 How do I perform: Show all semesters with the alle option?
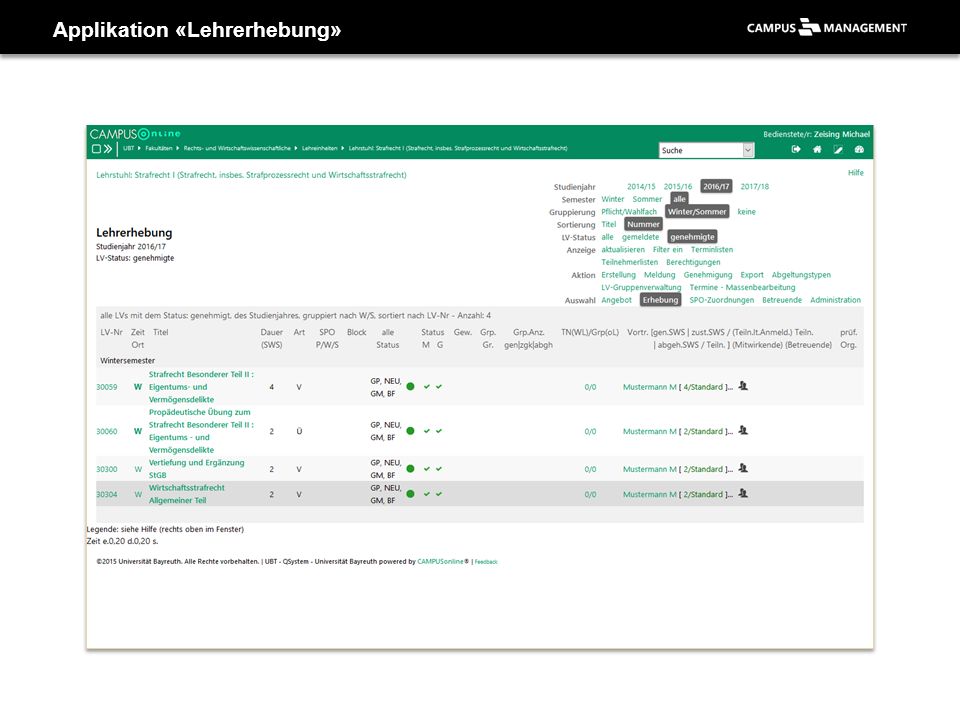680,199
